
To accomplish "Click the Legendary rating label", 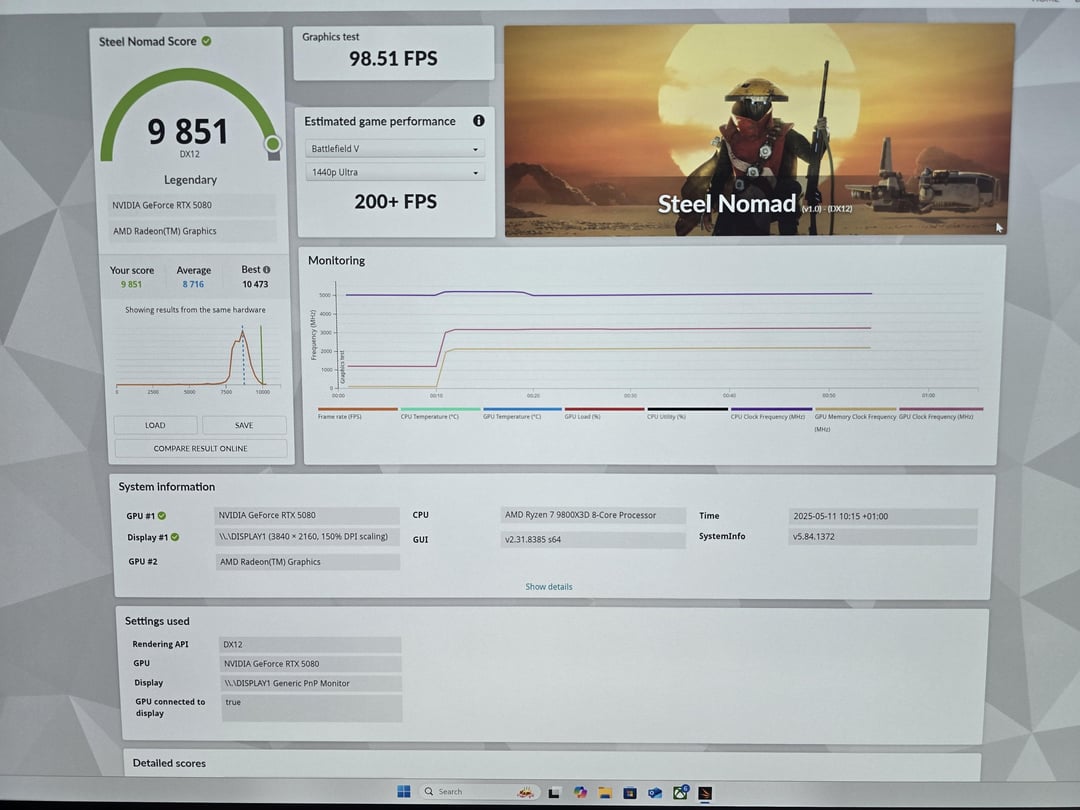I will 190,180.
